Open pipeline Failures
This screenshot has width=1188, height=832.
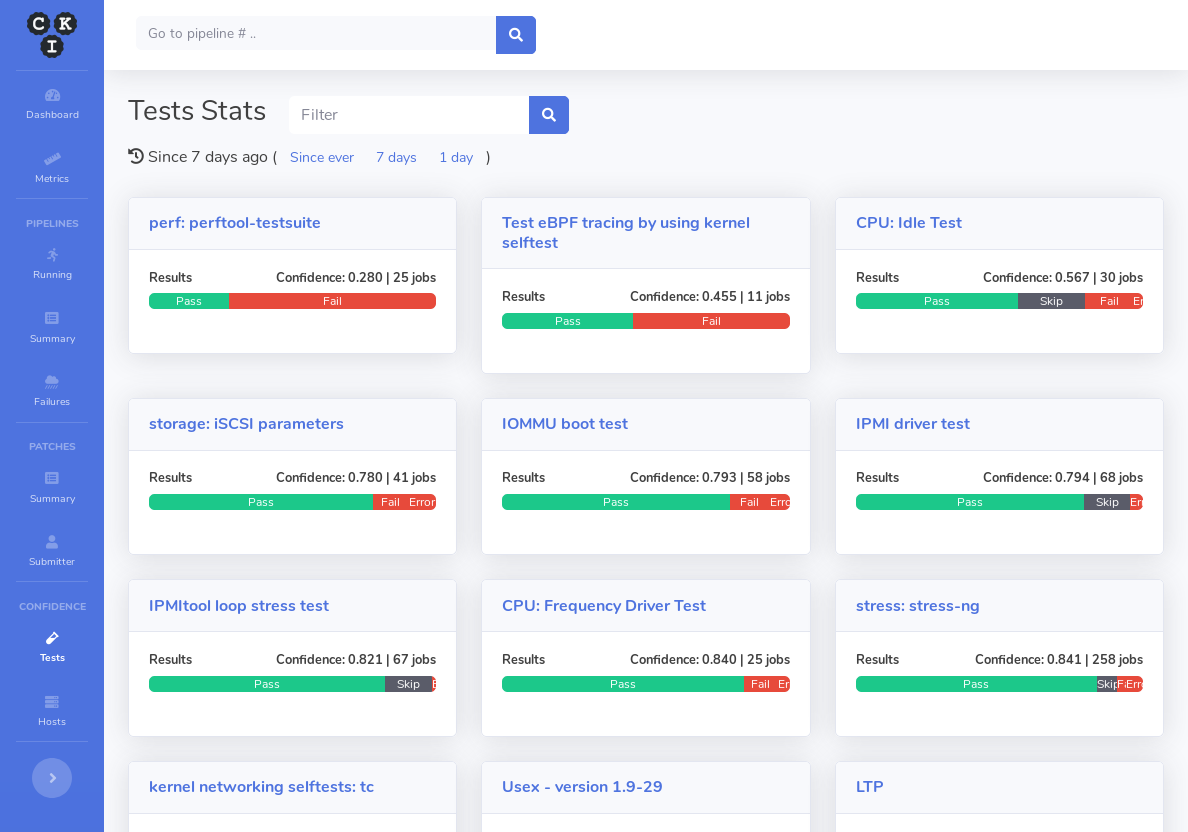coord(52,391)
